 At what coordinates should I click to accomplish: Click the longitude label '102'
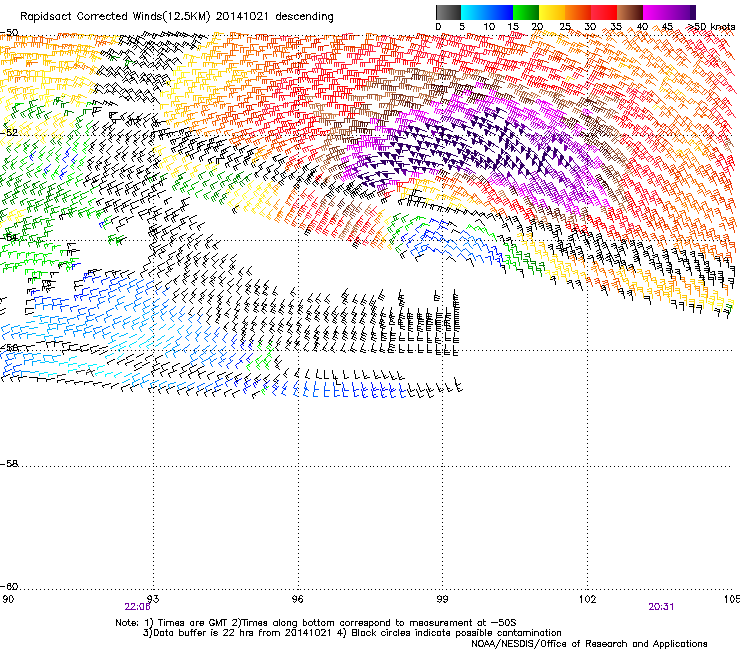pos(587,599)
